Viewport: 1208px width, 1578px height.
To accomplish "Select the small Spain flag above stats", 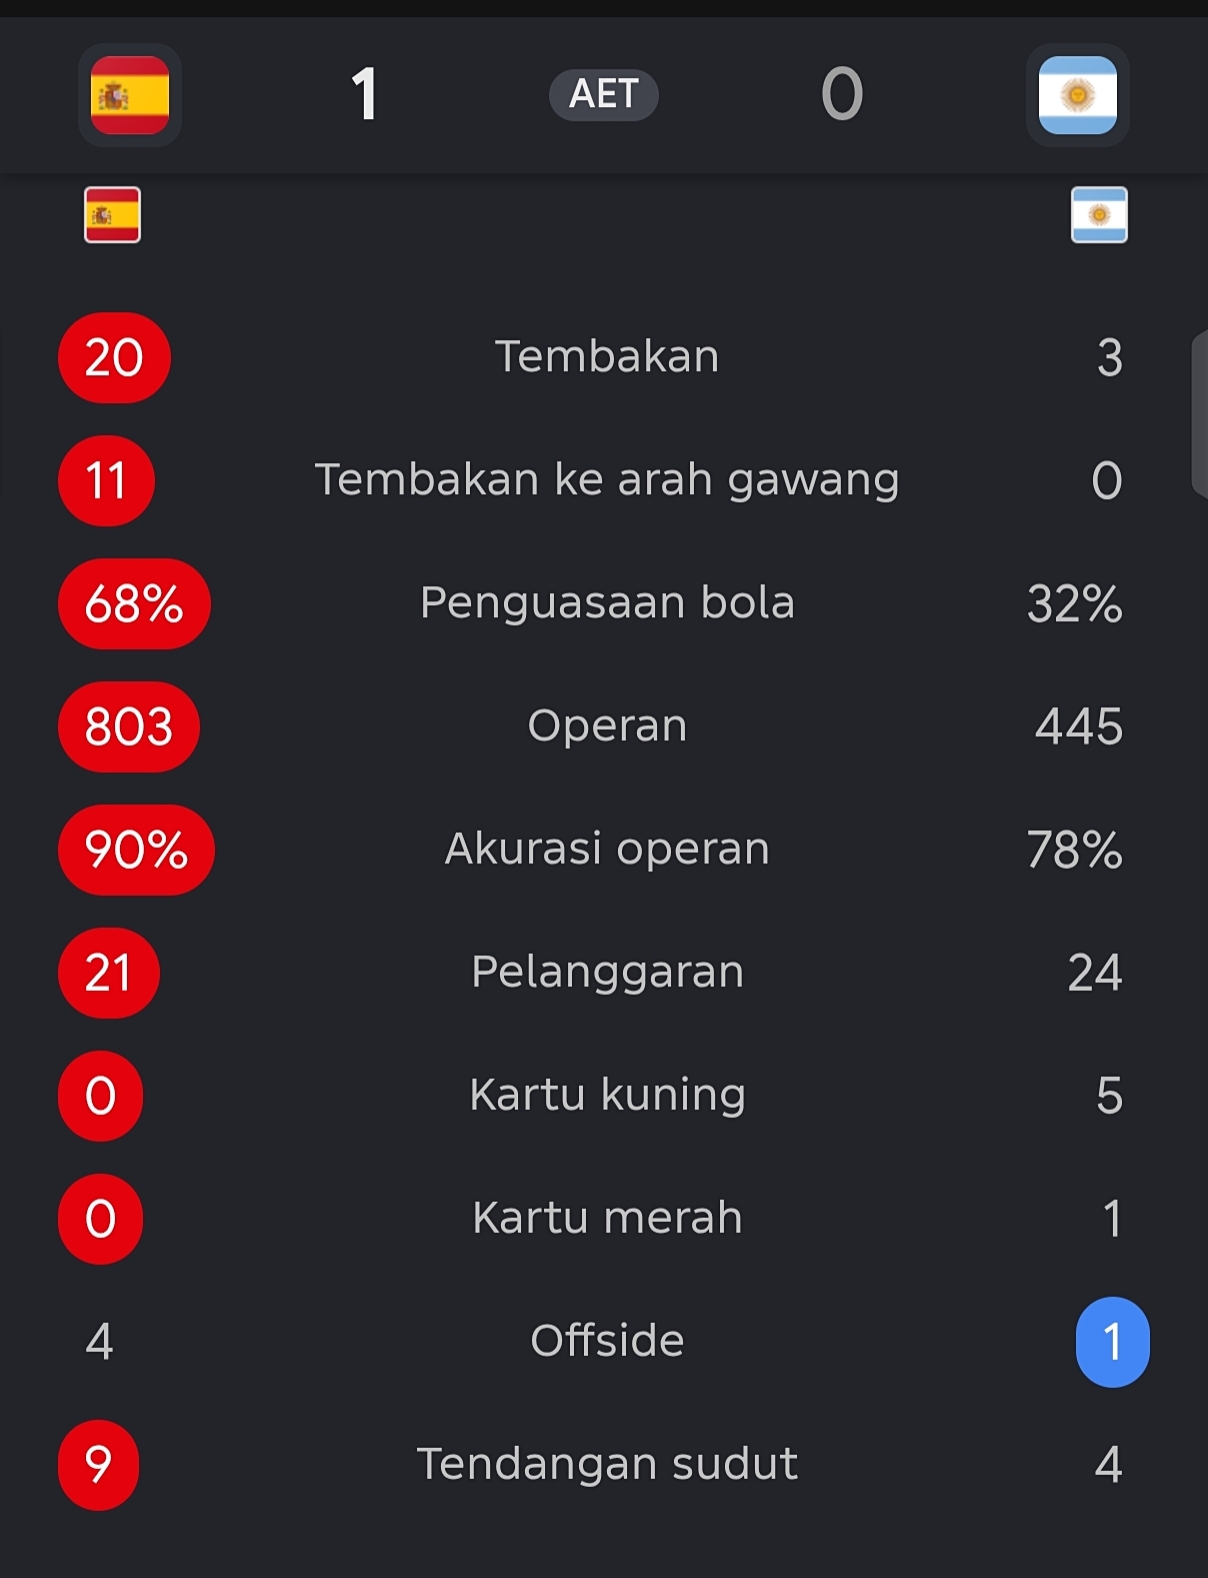I will tap(112, 215).
